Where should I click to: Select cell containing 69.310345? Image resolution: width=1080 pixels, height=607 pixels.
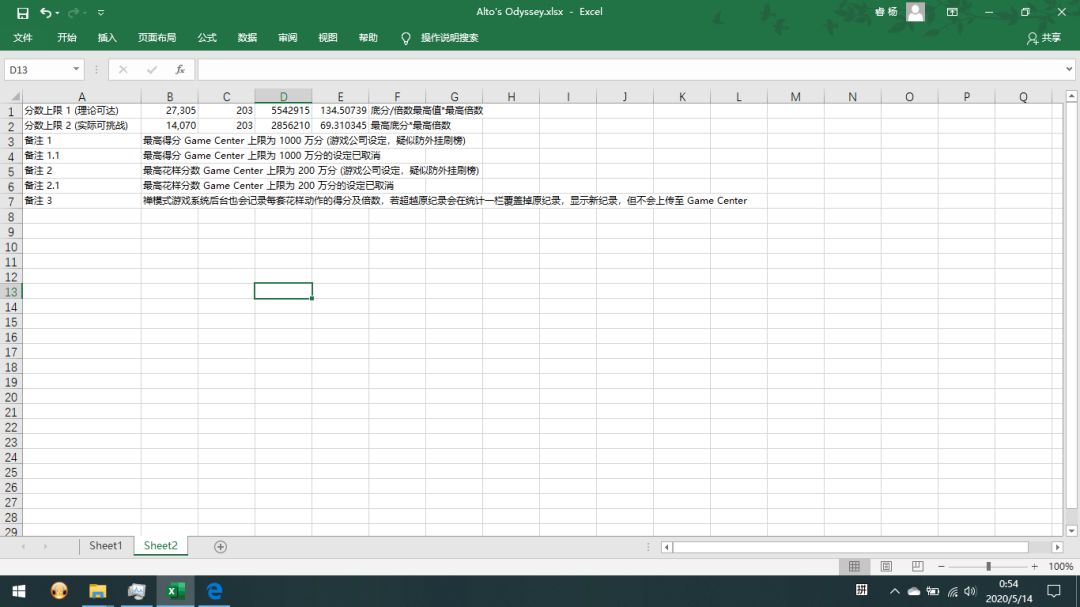pos(340,125)
